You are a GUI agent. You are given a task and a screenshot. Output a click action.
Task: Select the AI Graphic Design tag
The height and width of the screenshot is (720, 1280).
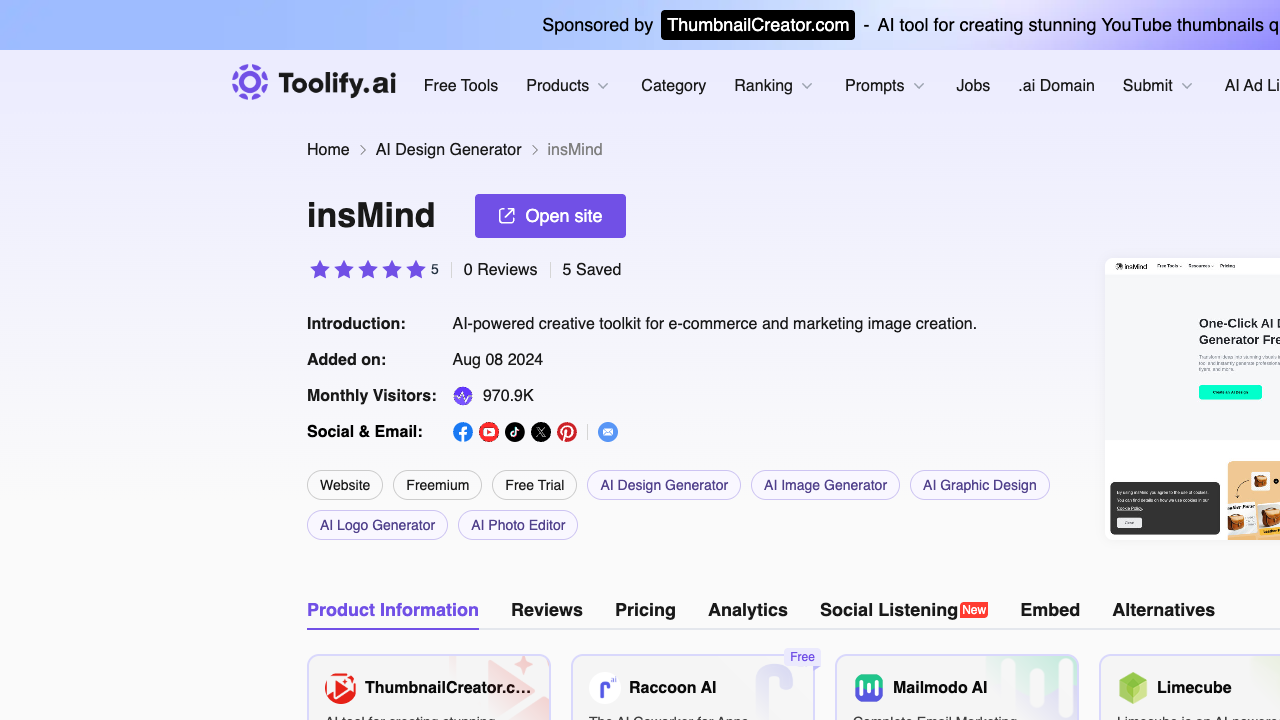coord(980,485)
